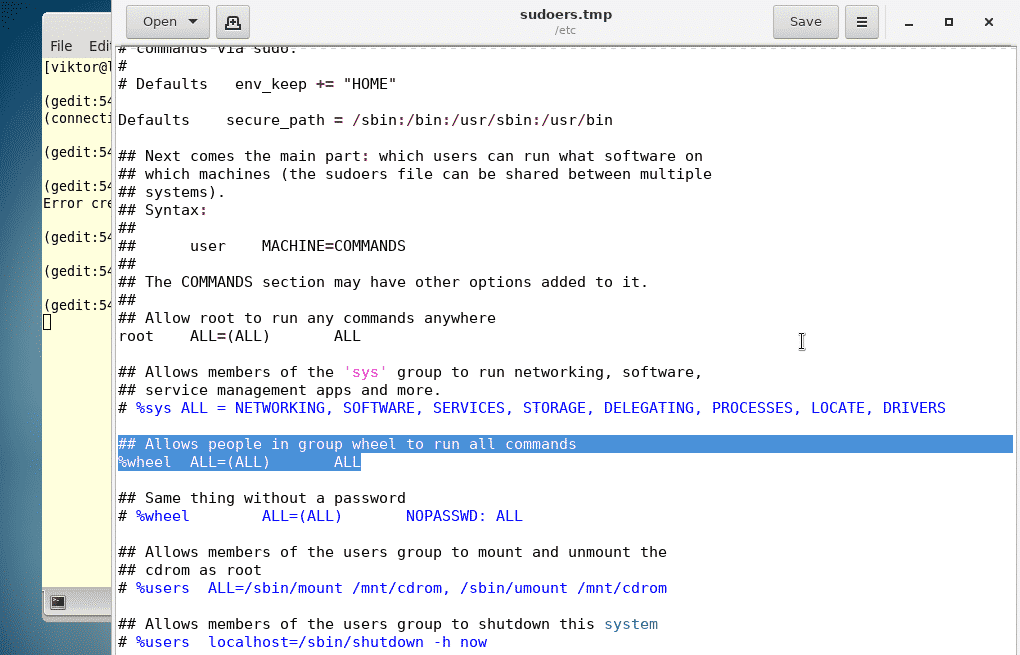Click the terminal icon in bottom panel
Screen dimensions: 1020x655
(x=58, y=601)
